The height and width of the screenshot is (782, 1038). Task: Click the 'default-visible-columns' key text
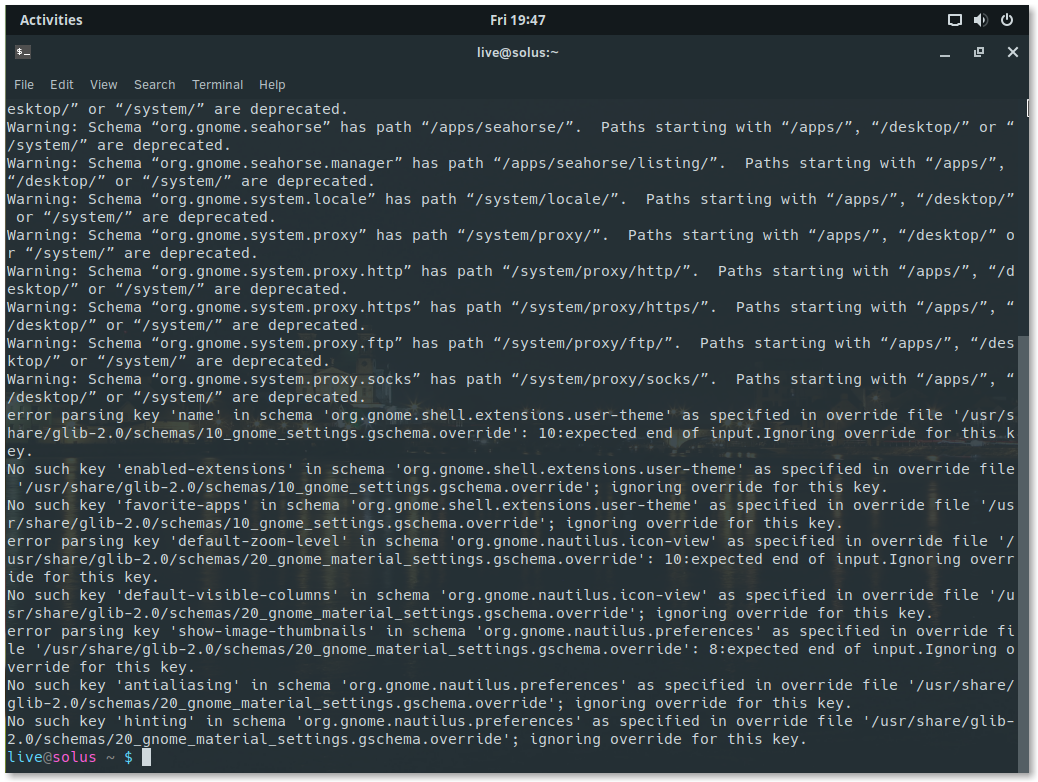[228, 595]
